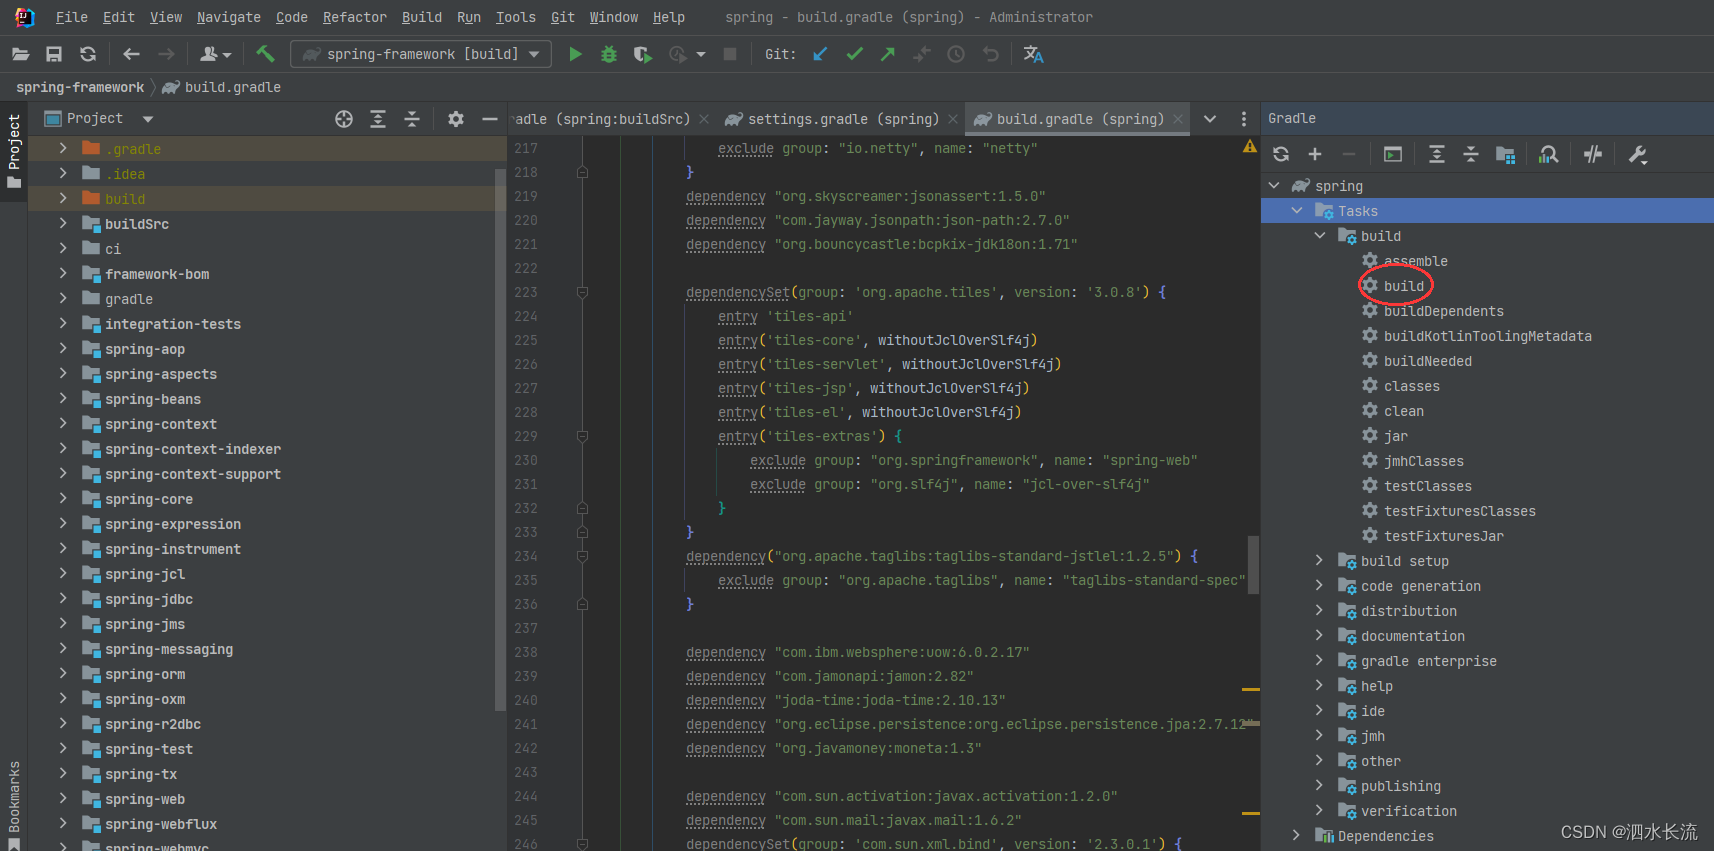Click the Open folder toolbar icon

pos(20,54)
